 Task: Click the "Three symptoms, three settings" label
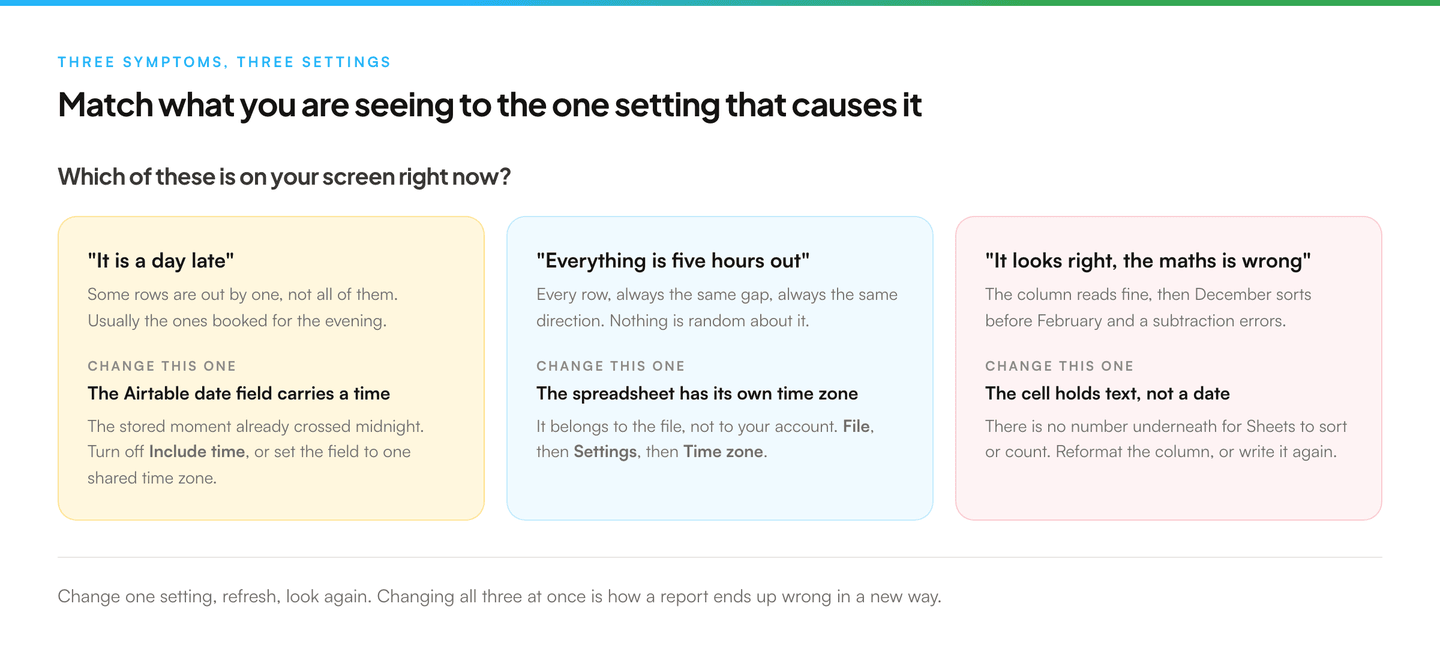point(224,62)
